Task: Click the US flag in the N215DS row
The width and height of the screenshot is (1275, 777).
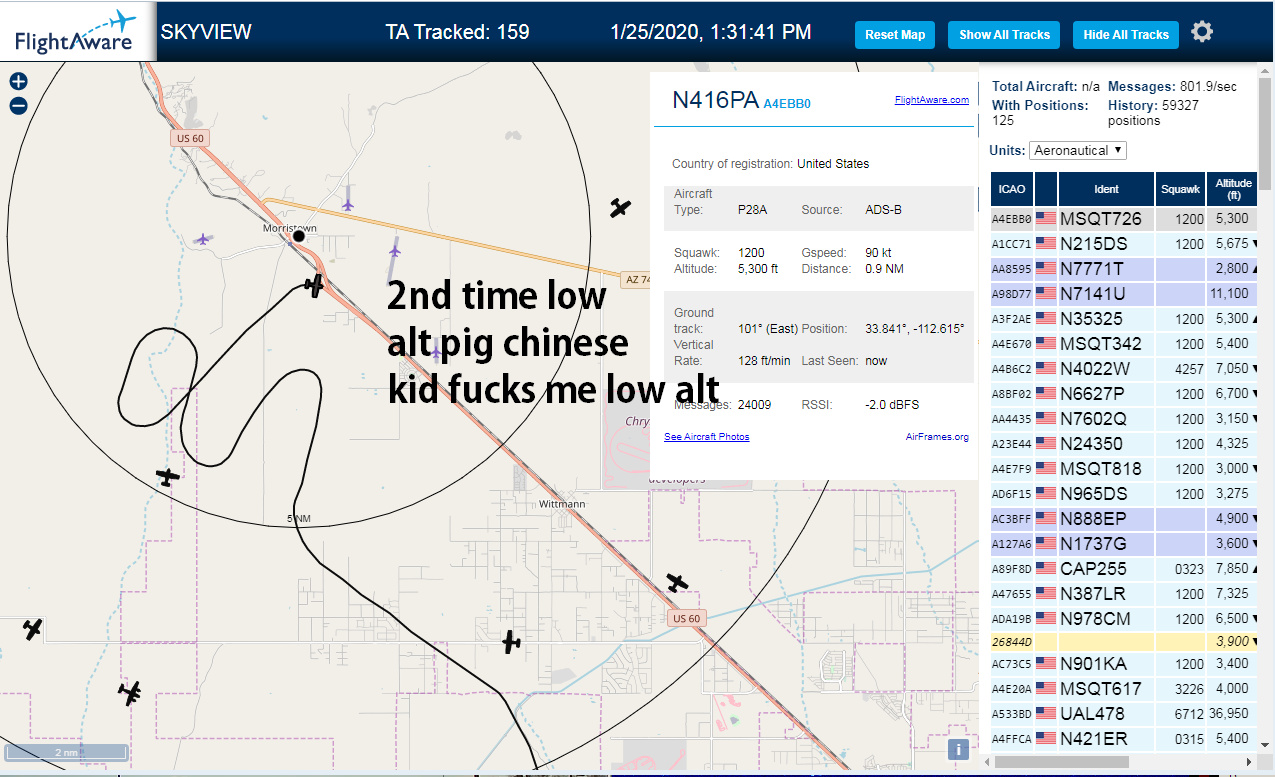Action: [1046, 244]
